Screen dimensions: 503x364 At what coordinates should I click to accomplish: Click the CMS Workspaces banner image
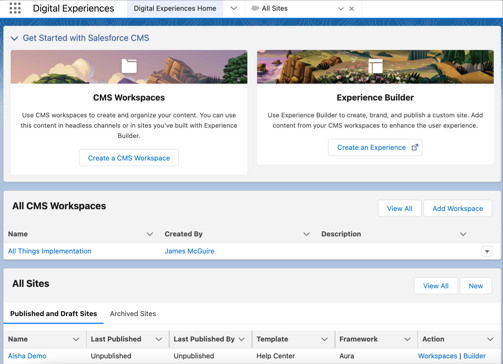[129, 67]
